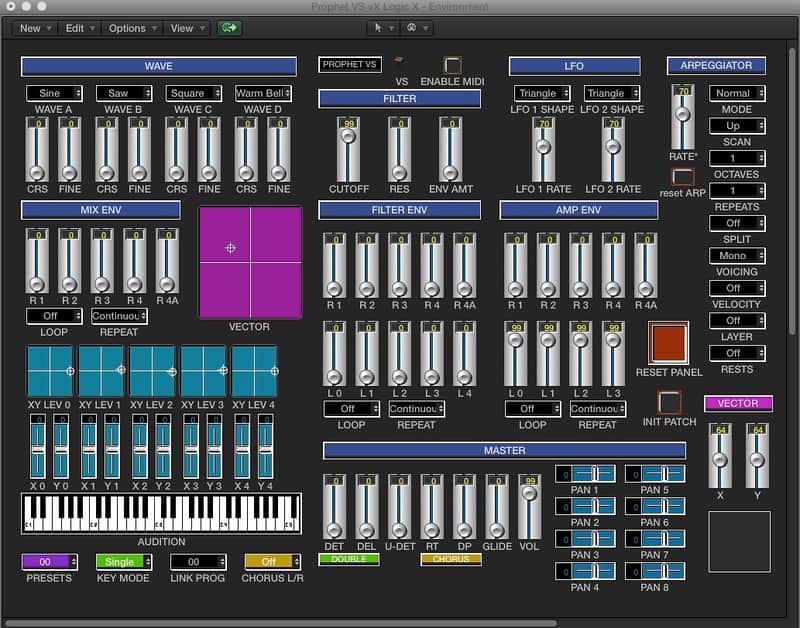This screenshot has width=800, height=628.
Task: Click the small VS instrument icon
Action: pos(399,60)
